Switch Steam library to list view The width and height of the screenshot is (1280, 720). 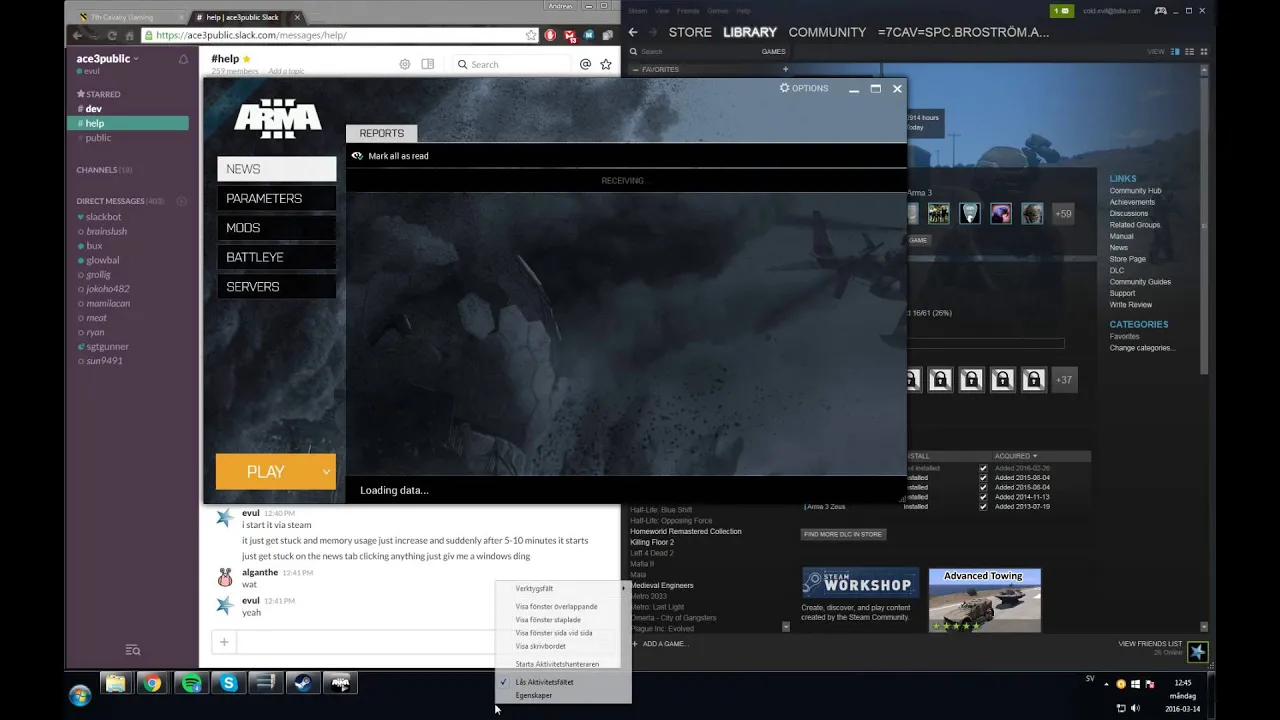pos(1188,51)
